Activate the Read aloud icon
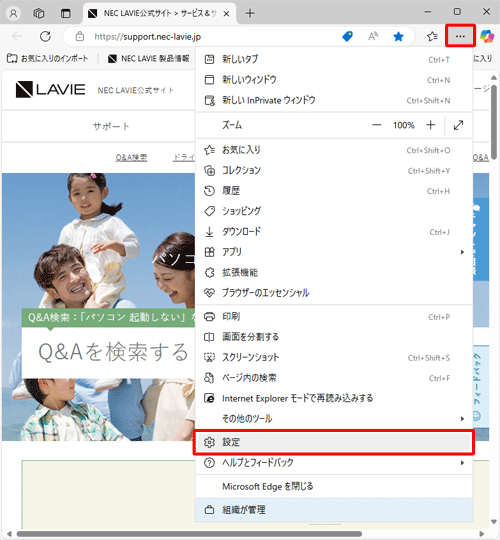This screenshot has width=500, height=540. tap(373, 36)
